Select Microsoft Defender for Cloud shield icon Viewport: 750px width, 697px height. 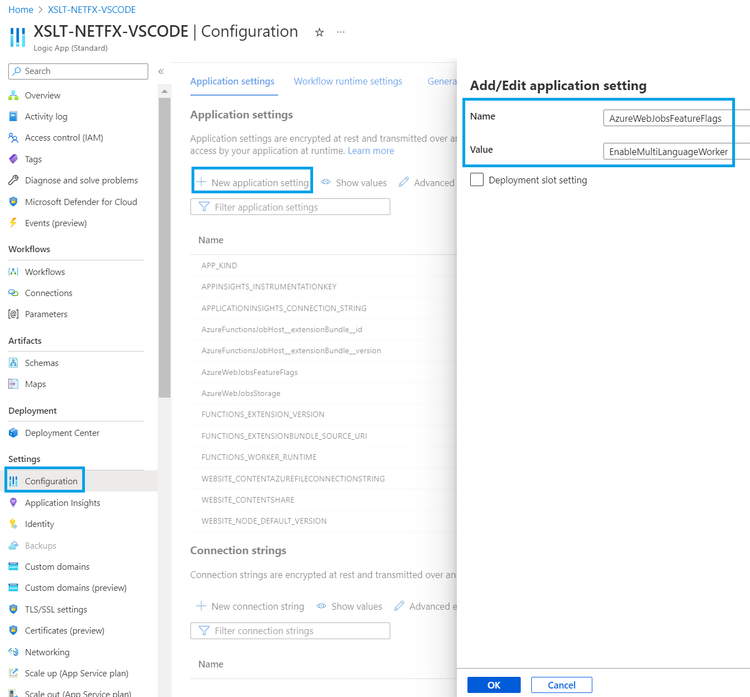[13, 201]
